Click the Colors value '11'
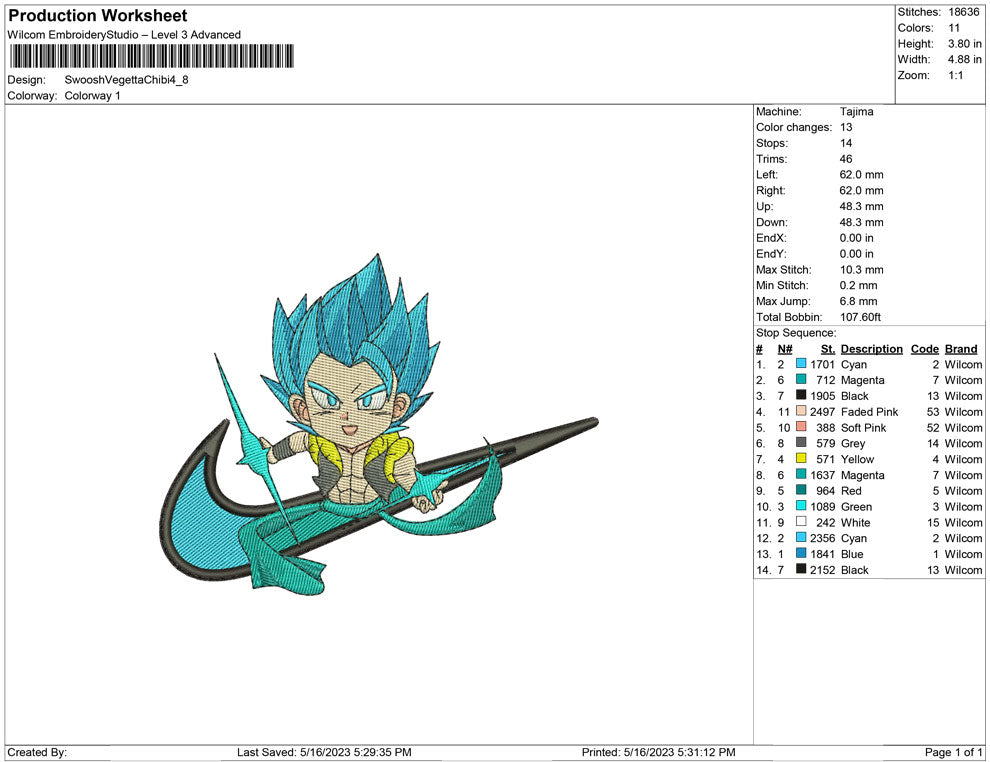 pyautogui.click(x=954, y=28)
